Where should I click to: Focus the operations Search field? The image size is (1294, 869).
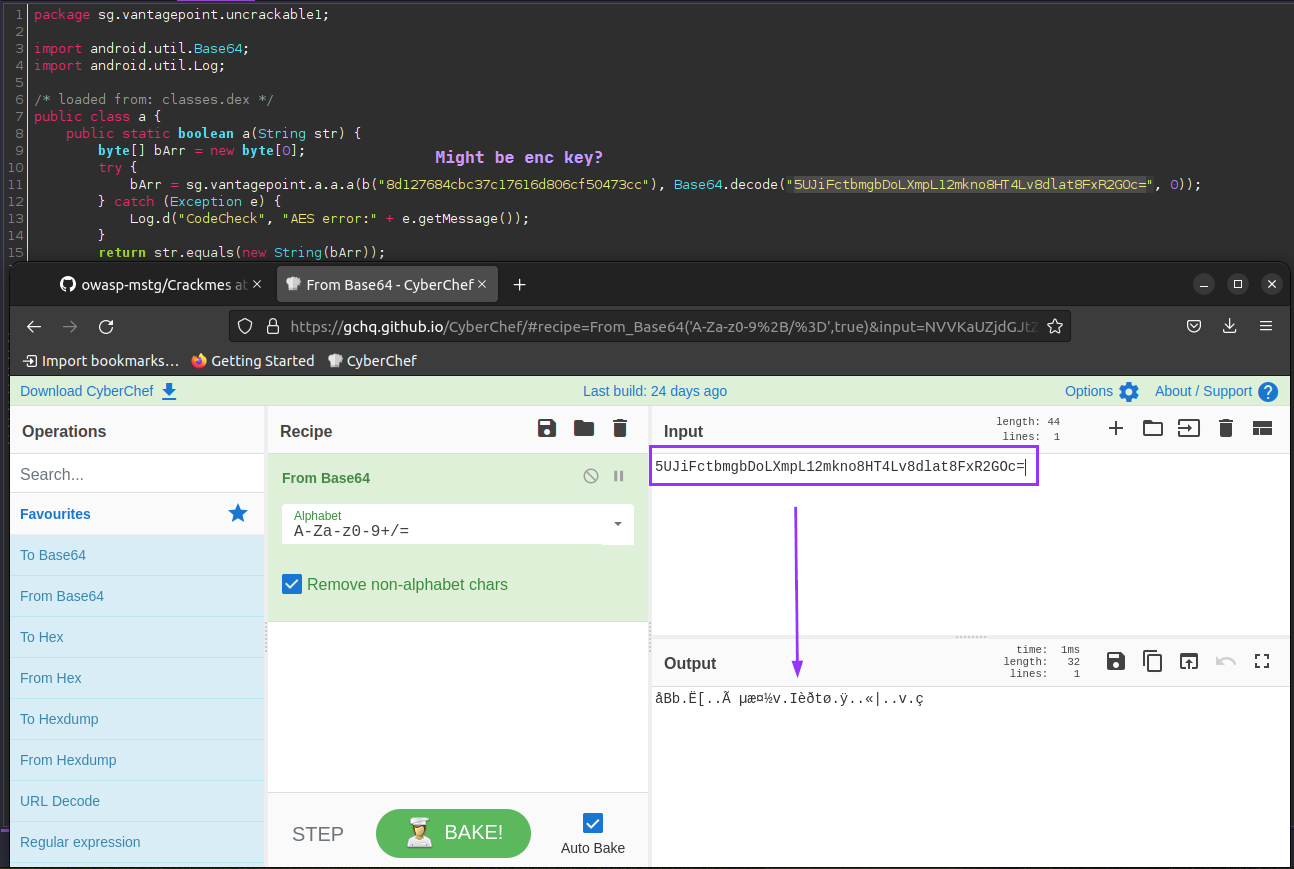click(138, 474)
